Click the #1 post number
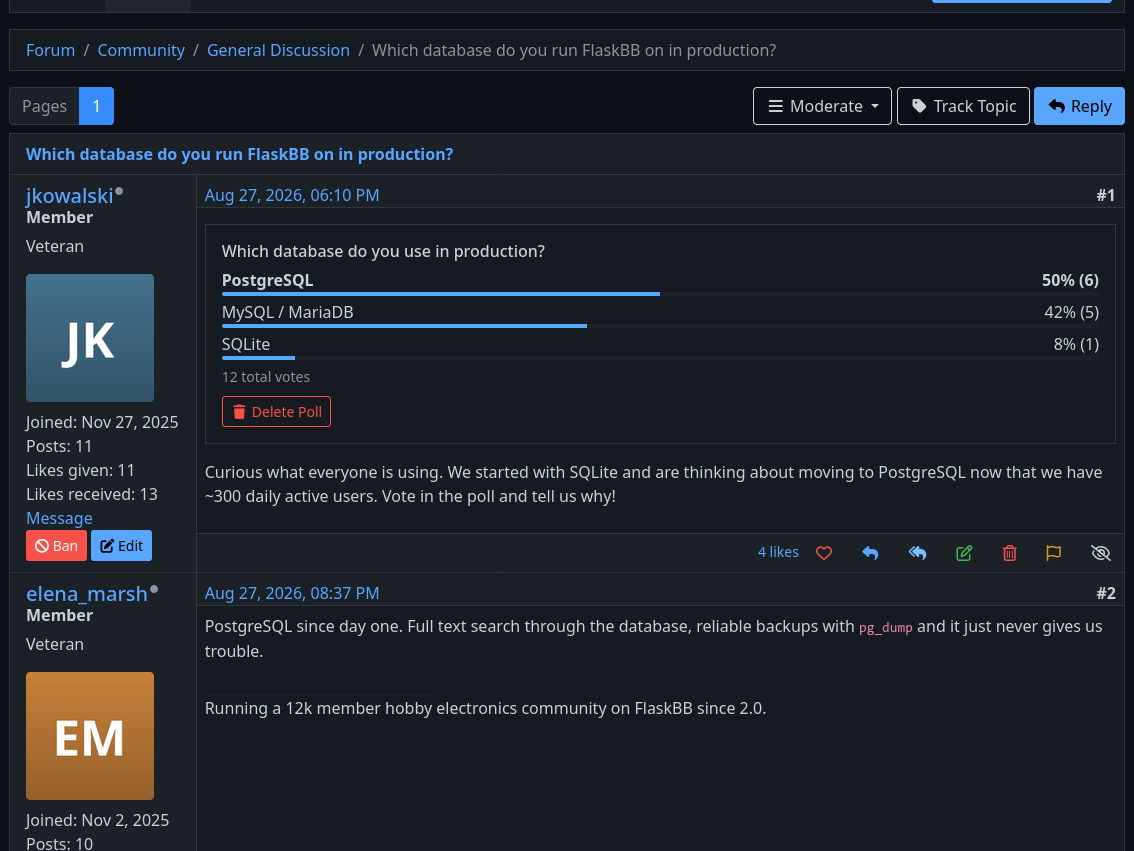Viewport: 1134px width, 851px height. (1105, 195)
